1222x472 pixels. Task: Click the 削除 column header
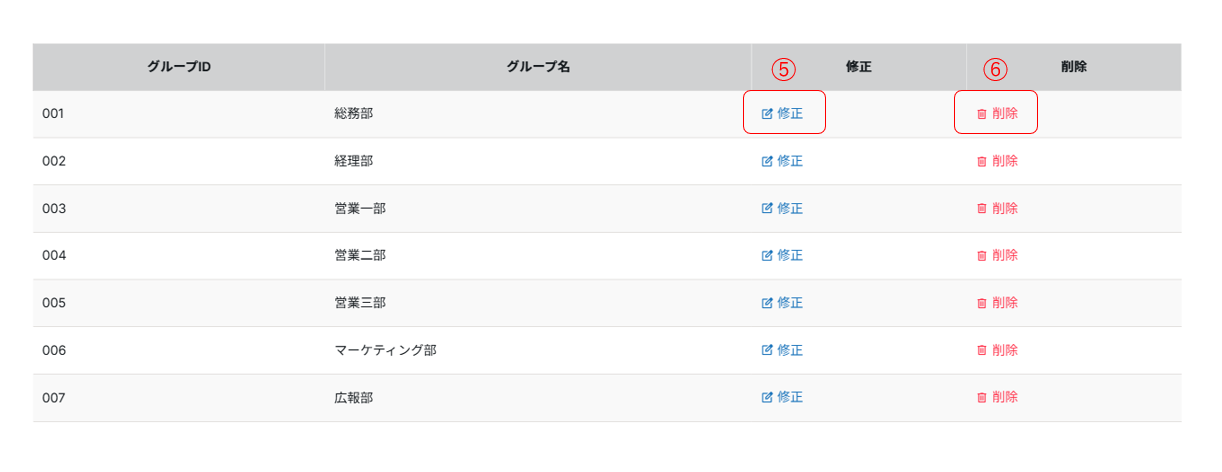pyautogui.click(x=1074, y=67)
